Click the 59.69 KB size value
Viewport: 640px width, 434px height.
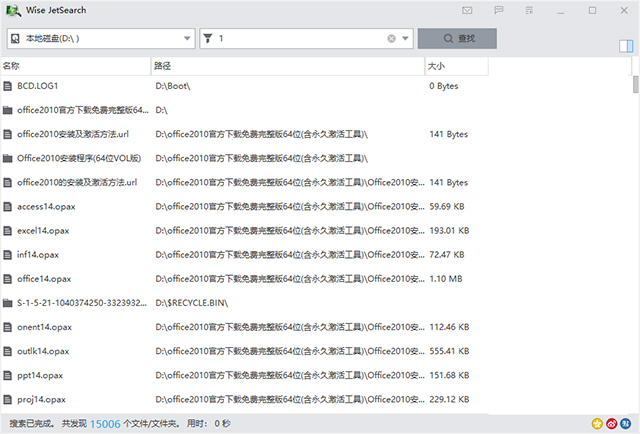(447, 206)
